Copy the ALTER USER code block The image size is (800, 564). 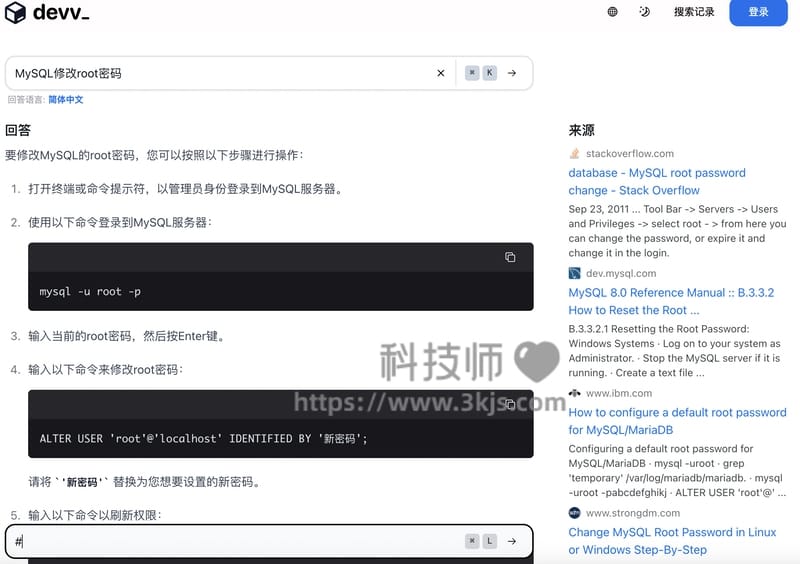pos(510,404)
